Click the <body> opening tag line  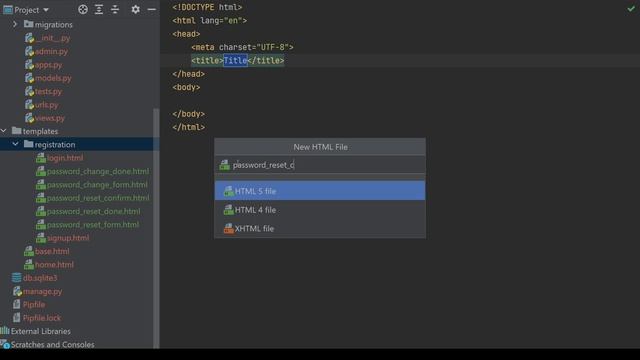pyautogui.click(x=186, y=87)
